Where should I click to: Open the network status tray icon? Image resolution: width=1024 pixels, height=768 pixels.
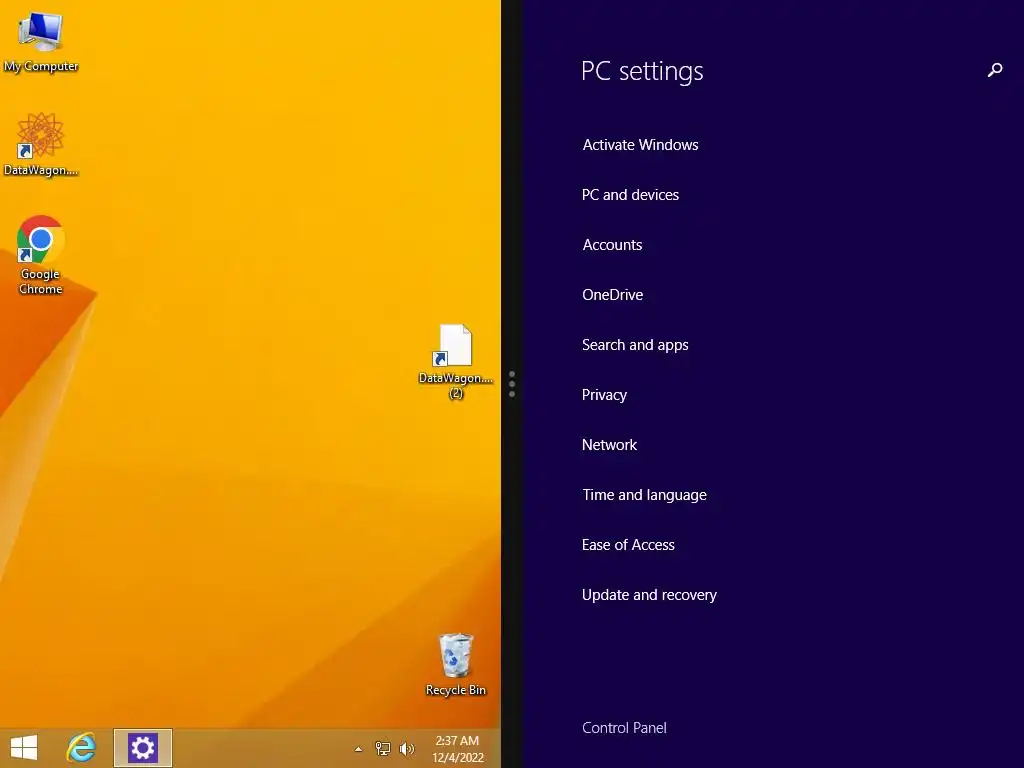coord(383,749)
